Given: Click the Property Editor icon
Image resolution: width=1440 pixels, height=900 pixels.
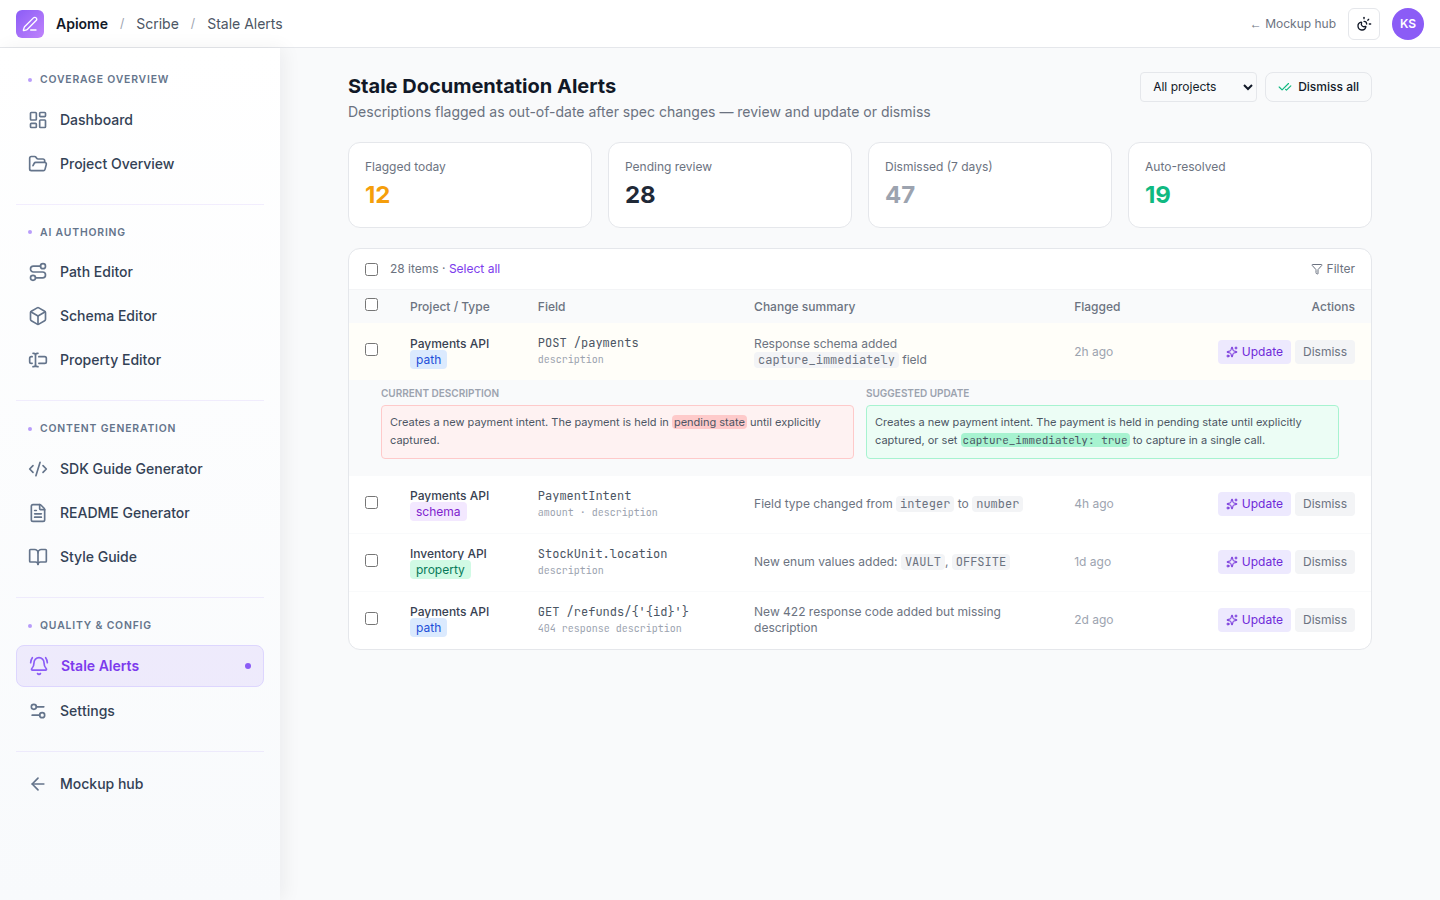Looking at the screenshot, I should pyautogui.click(x=38, y=360).
